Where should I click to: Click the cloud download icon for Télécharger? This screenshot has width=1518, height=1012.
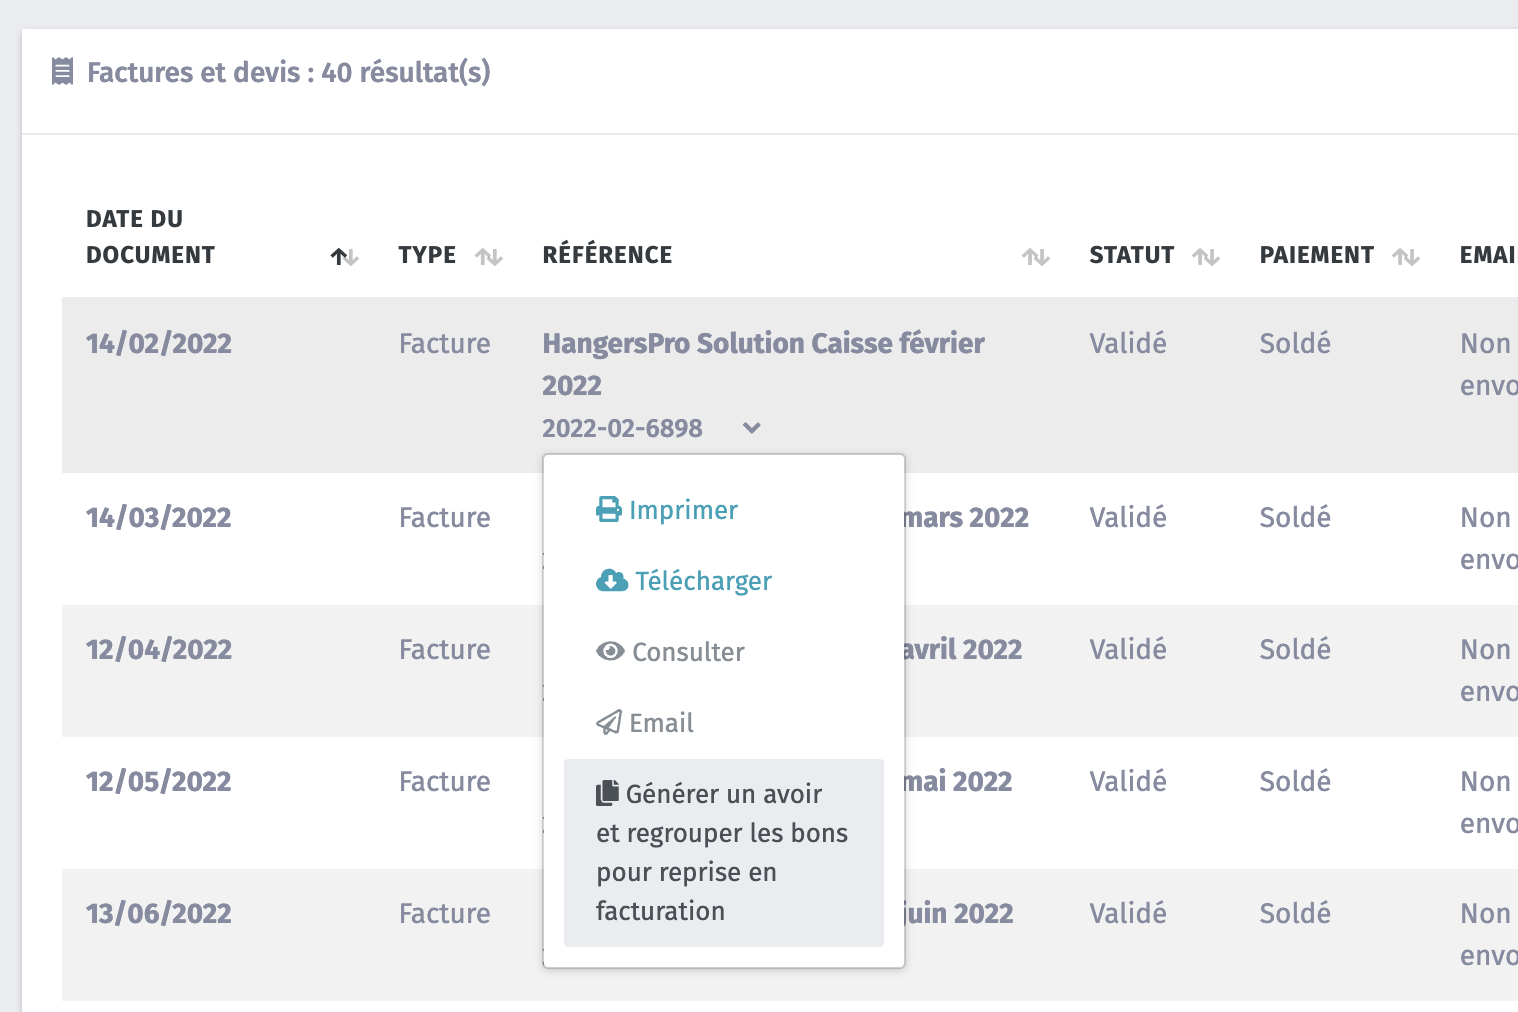click(611, 581)
